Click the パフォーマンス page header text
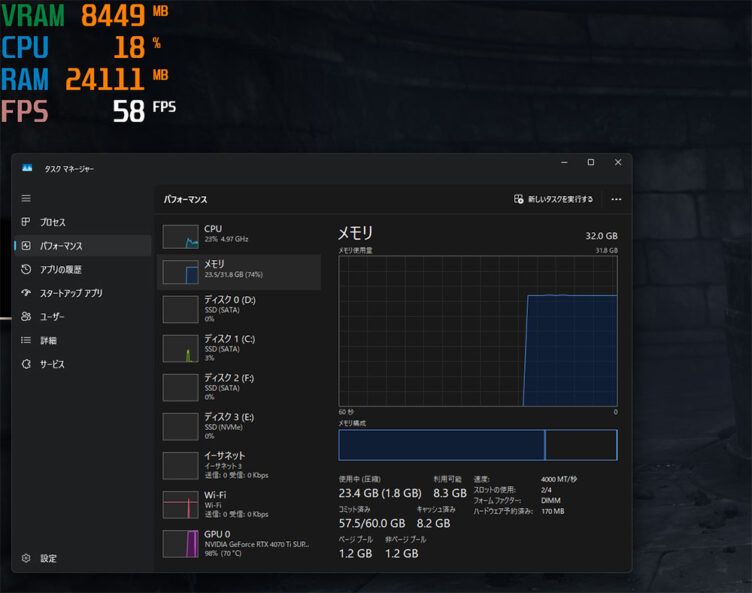The height and width of the screenshot is (593, 752). (x=185, y=199)
